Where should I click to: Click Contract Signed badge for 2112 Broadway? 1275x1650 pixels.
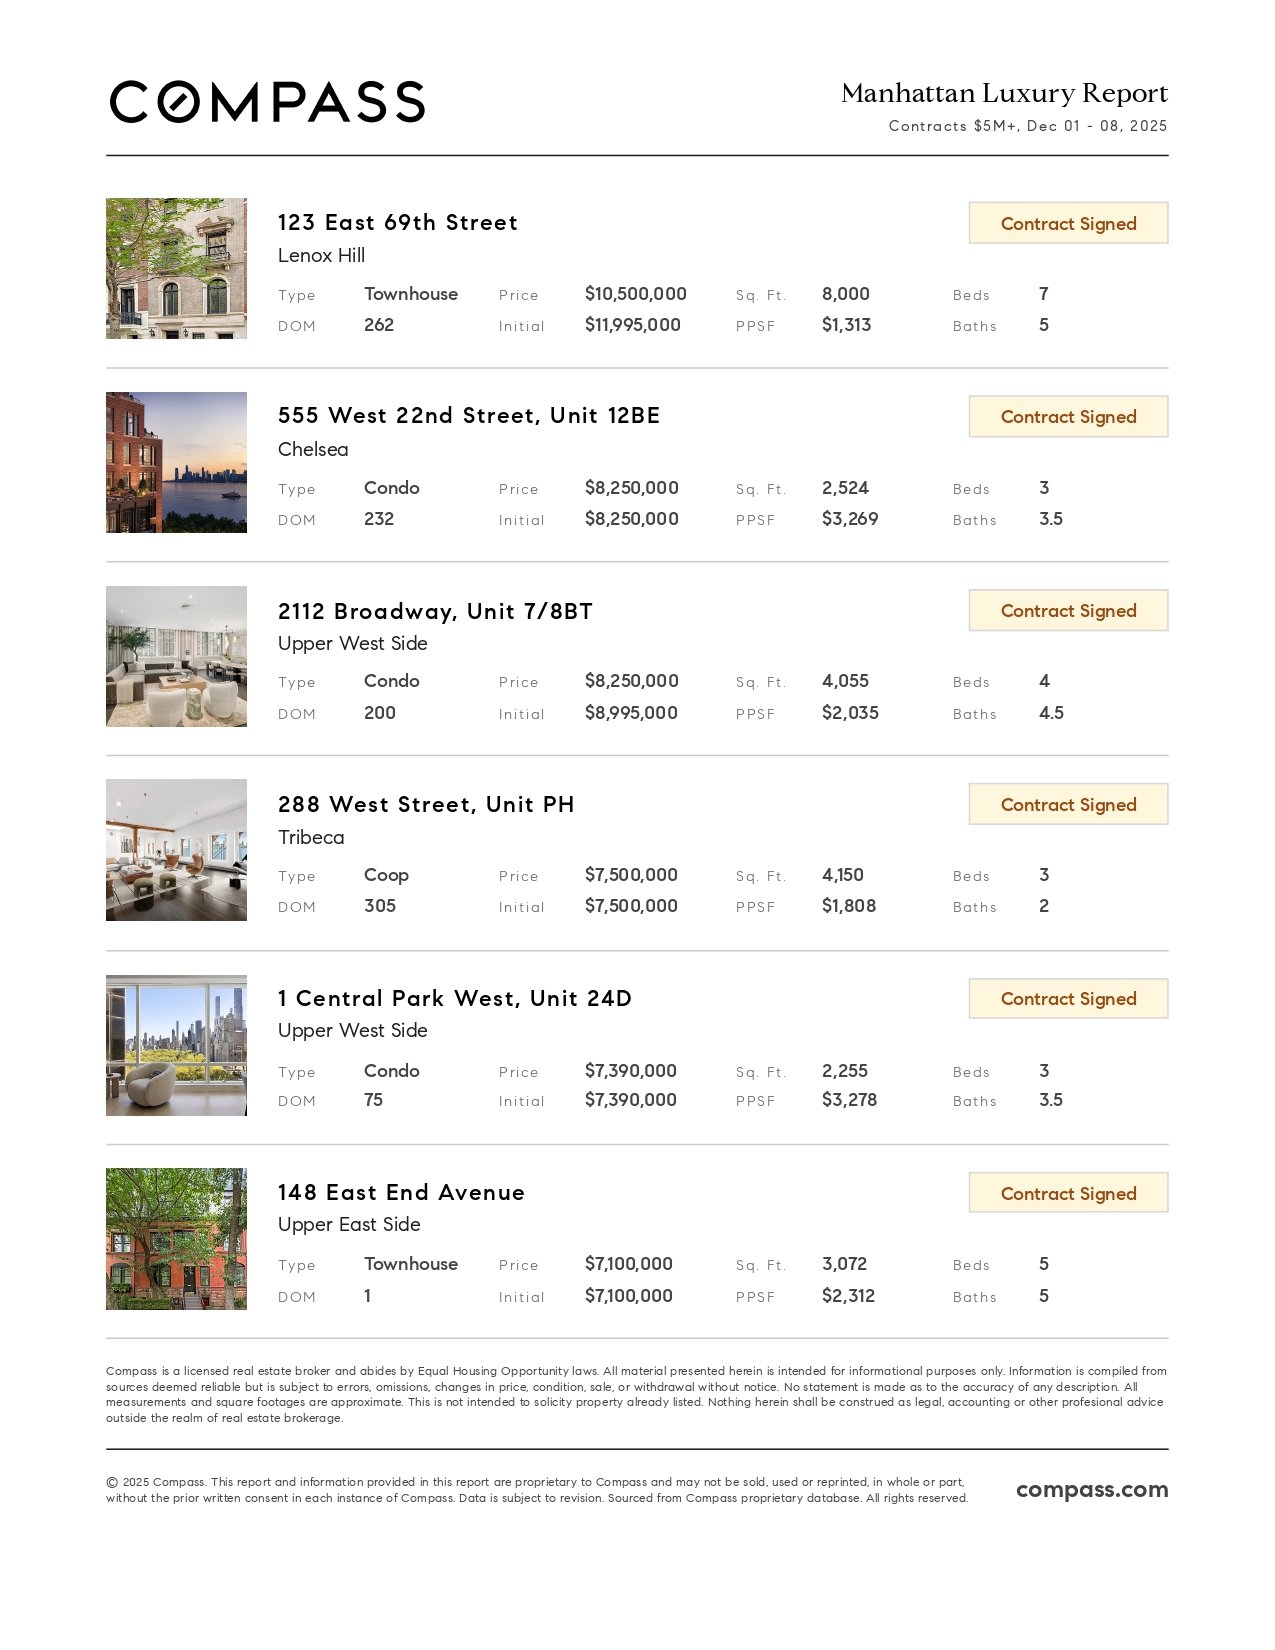point(1068,611)
